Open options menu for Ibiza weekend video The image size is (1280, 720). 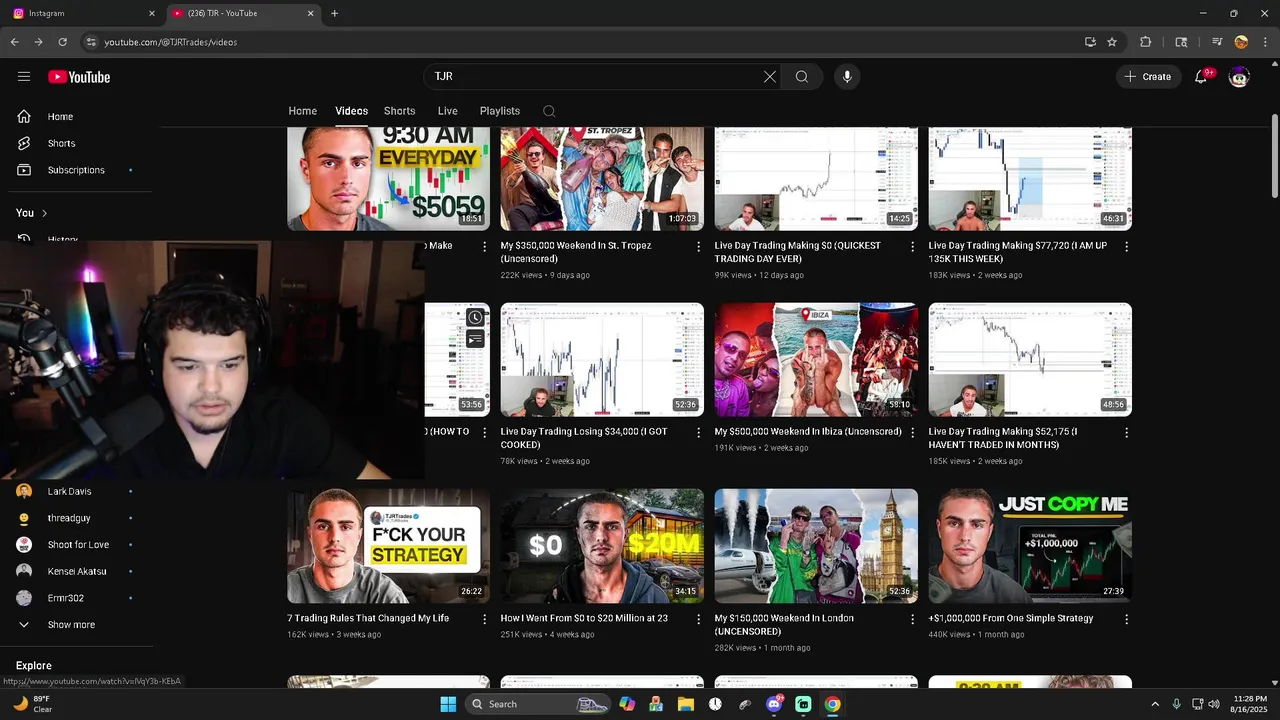(x=912, y=433)
